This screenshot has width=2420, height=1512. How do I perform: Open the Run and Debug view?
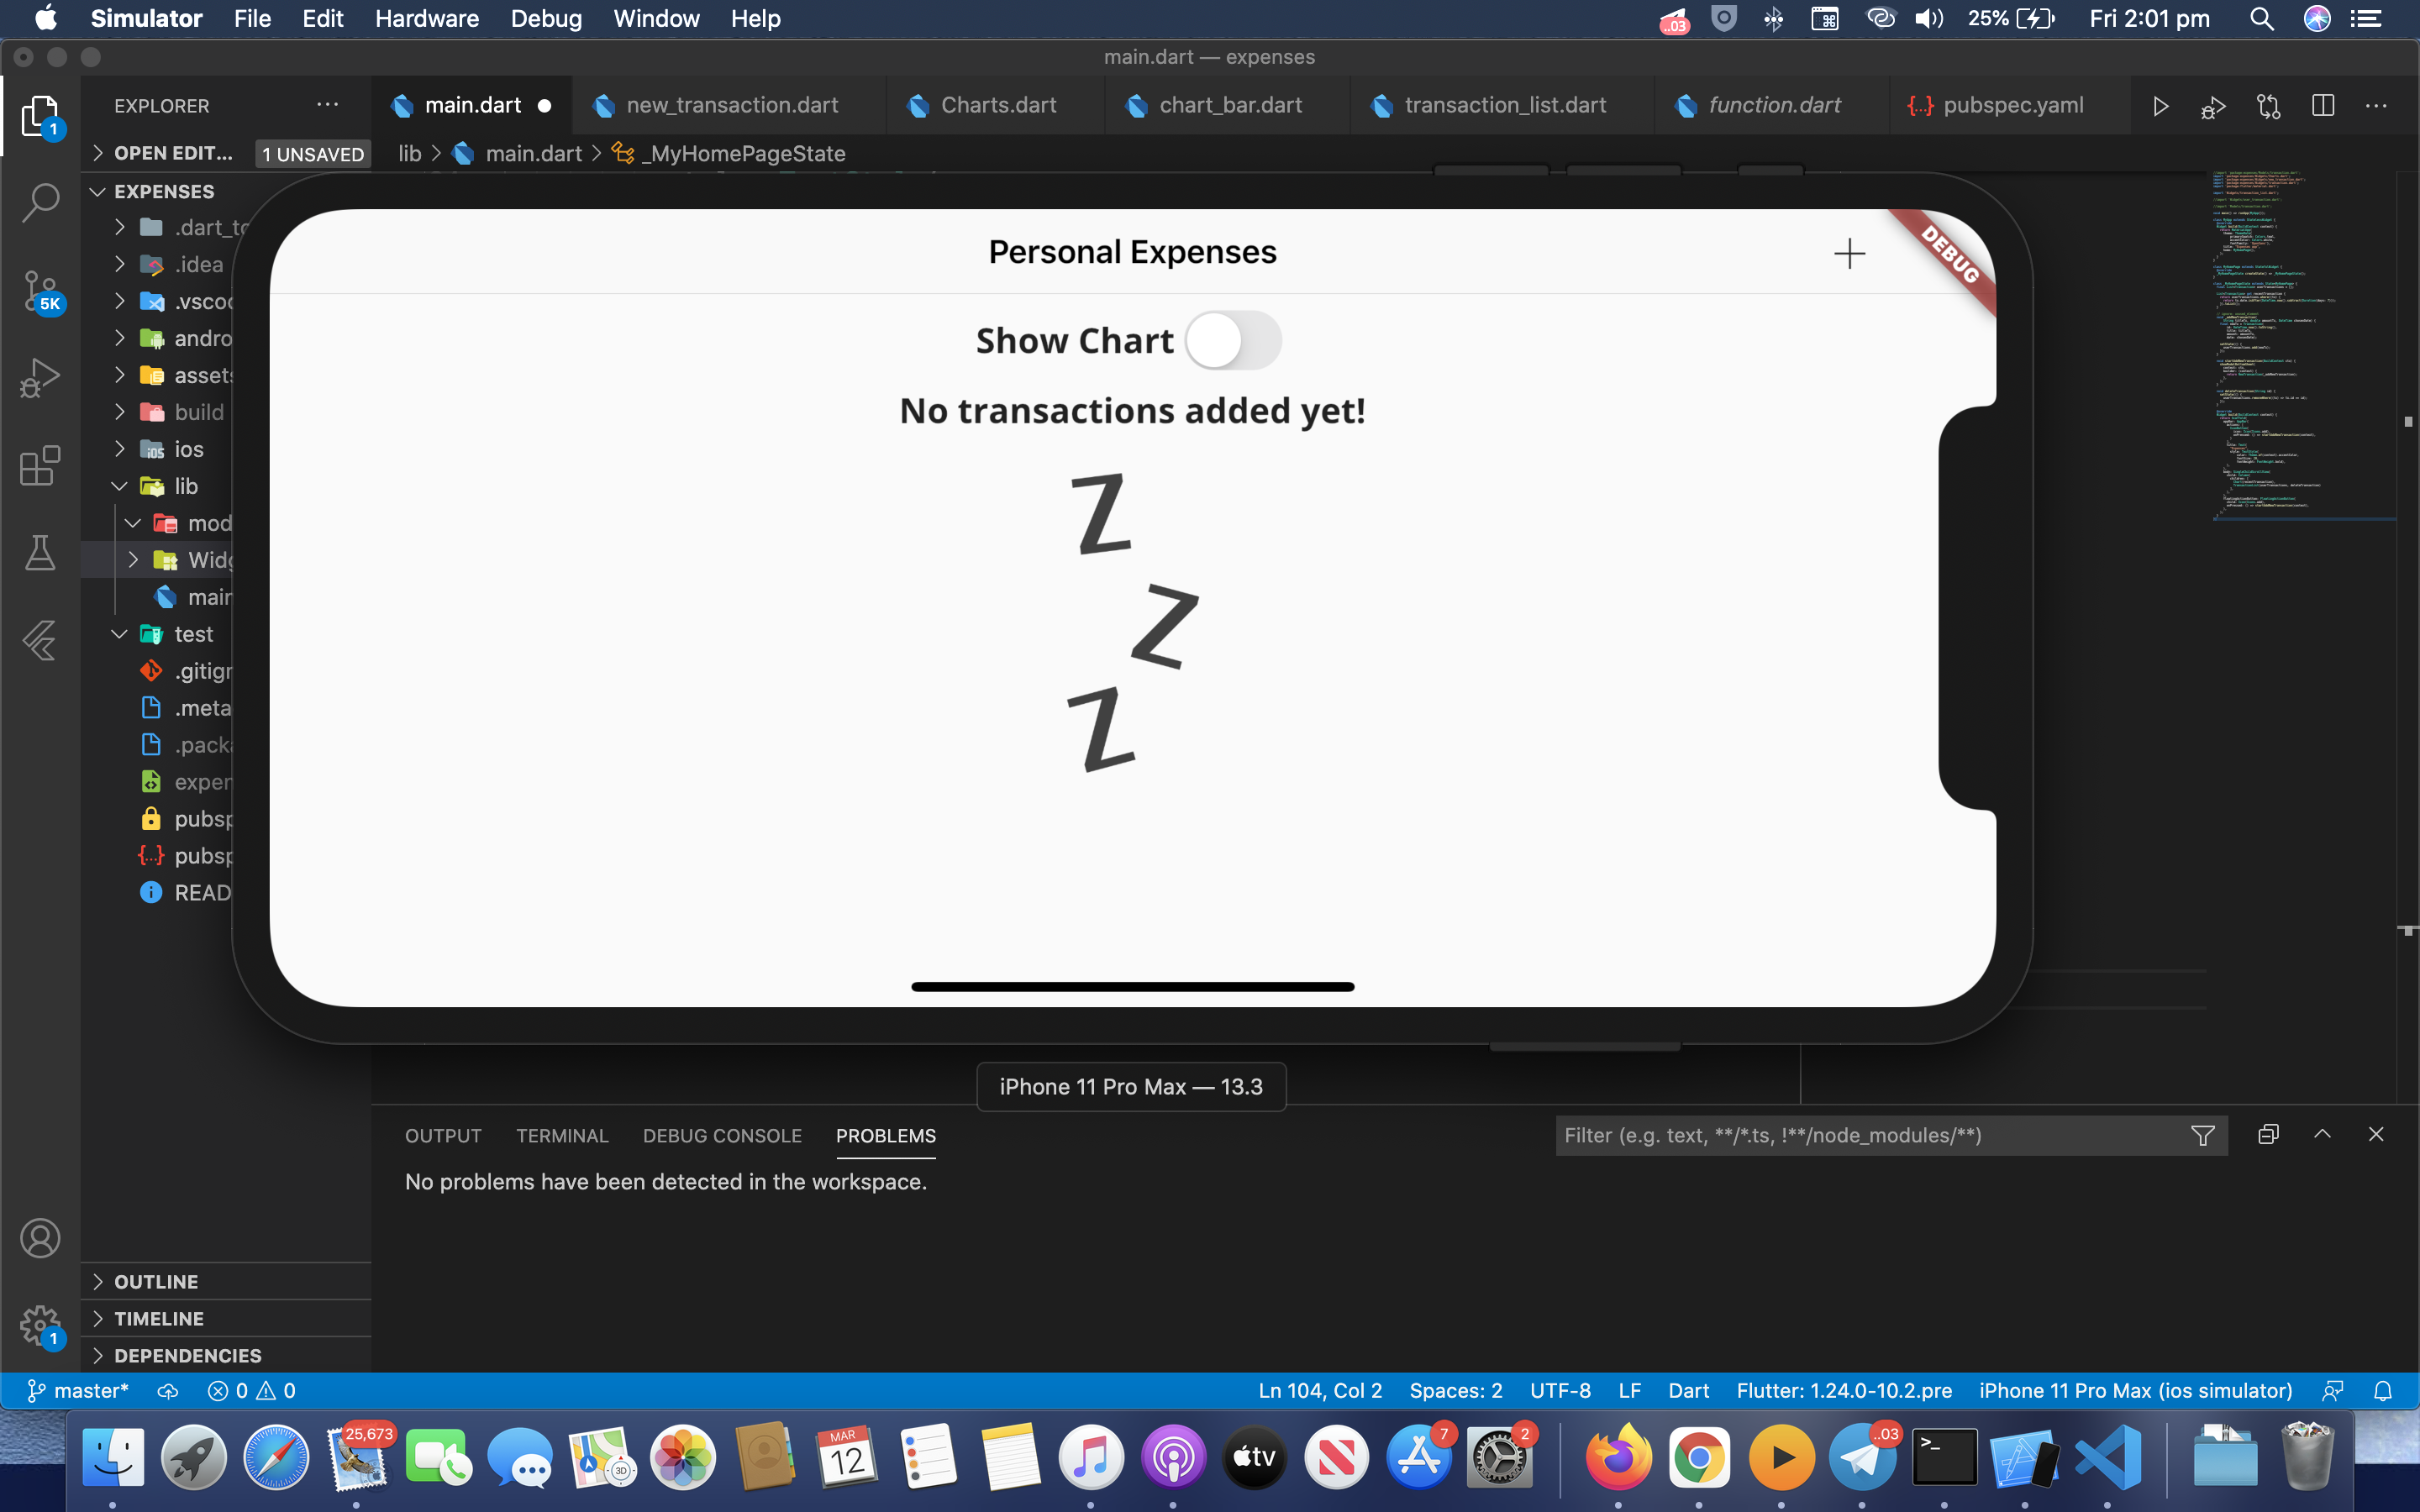coord(40,377)
